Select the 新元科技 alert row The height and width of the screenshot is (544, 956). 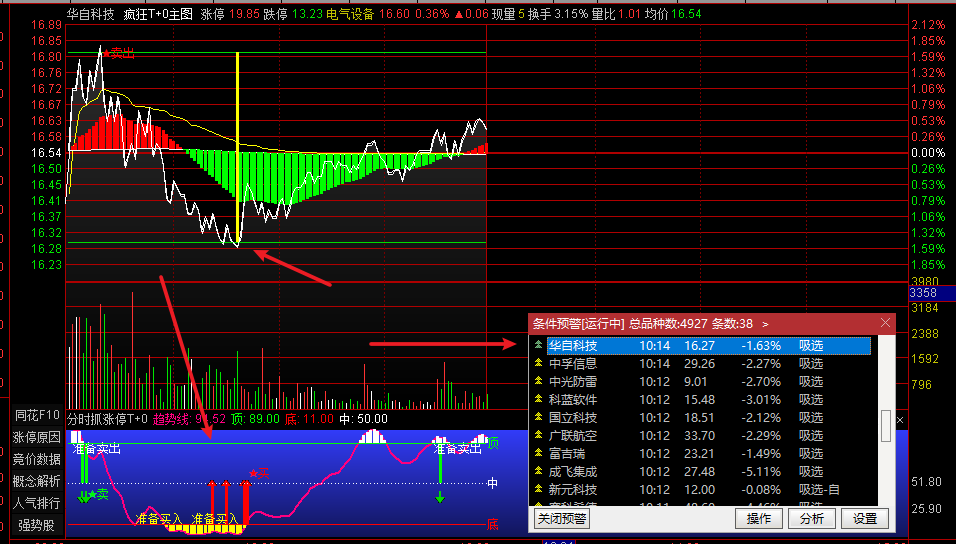708,490
